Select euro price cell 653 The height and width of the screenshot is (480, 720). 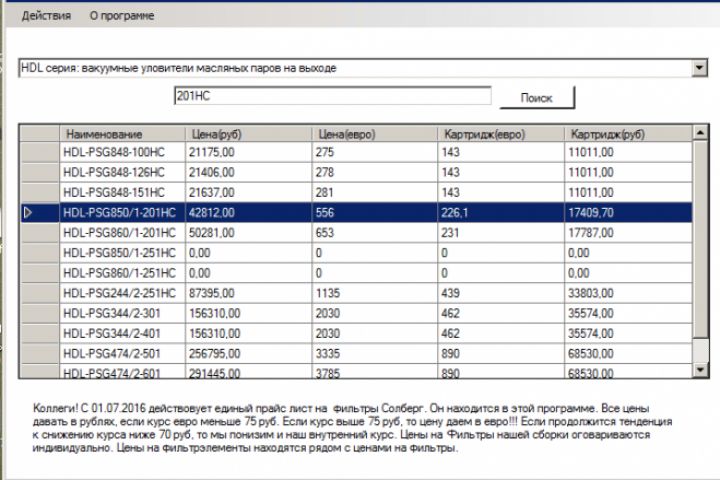tap(375, 232)
